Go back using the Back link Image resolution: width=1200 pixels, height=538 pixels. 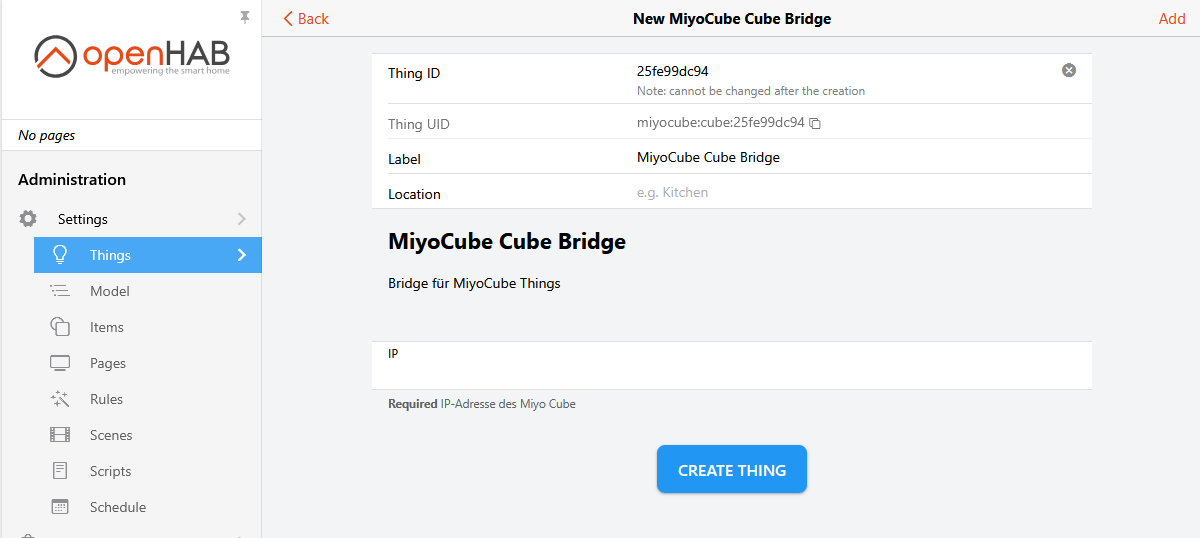pos(306,19)
